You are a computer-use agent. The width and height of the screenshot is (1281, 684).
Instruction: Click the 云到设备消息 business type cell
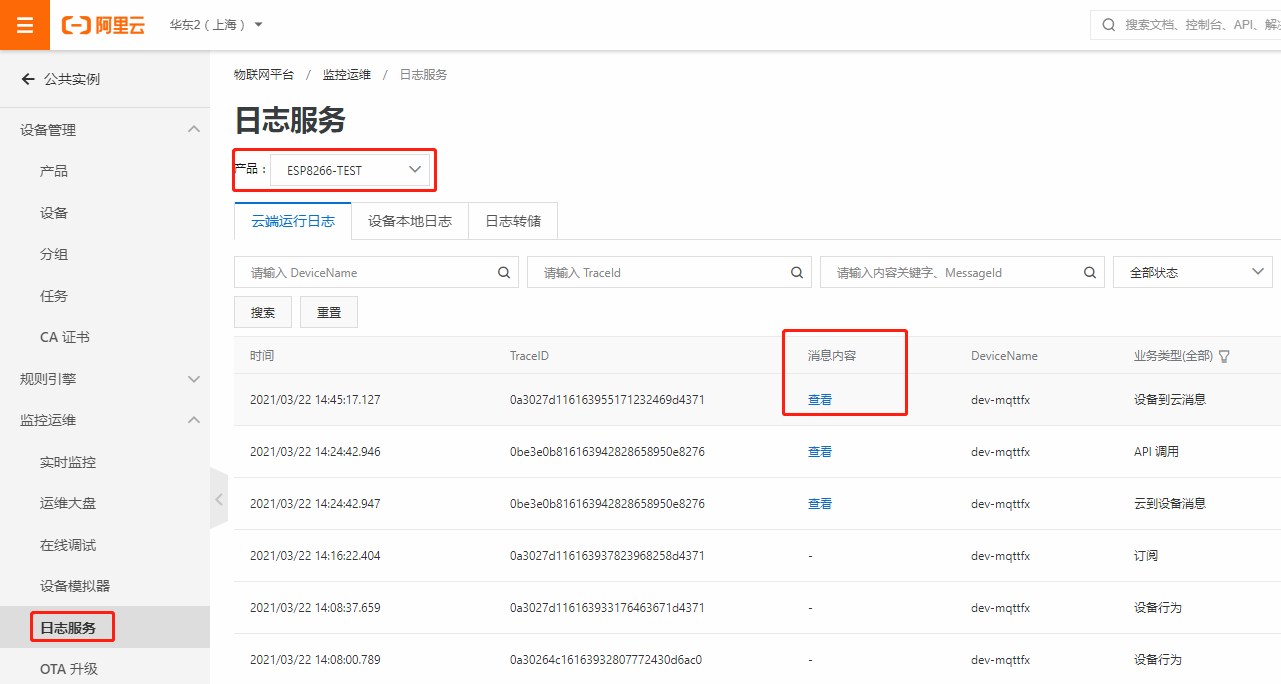point(1169,503)
